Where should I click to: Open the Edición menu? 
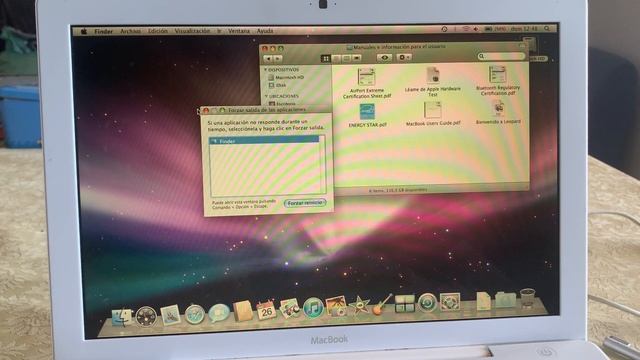click(158, 31)
